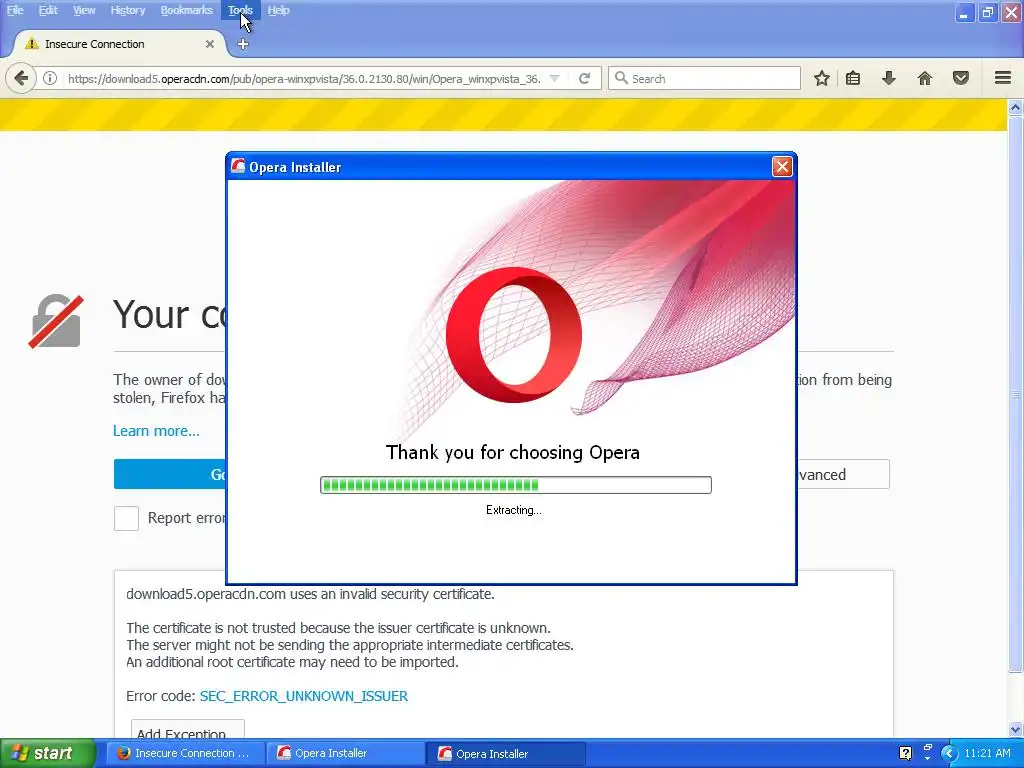This screenshot has width=1024, height=768.
Task: Click scrollbar up arrow
Action: tap(1015, 108)
